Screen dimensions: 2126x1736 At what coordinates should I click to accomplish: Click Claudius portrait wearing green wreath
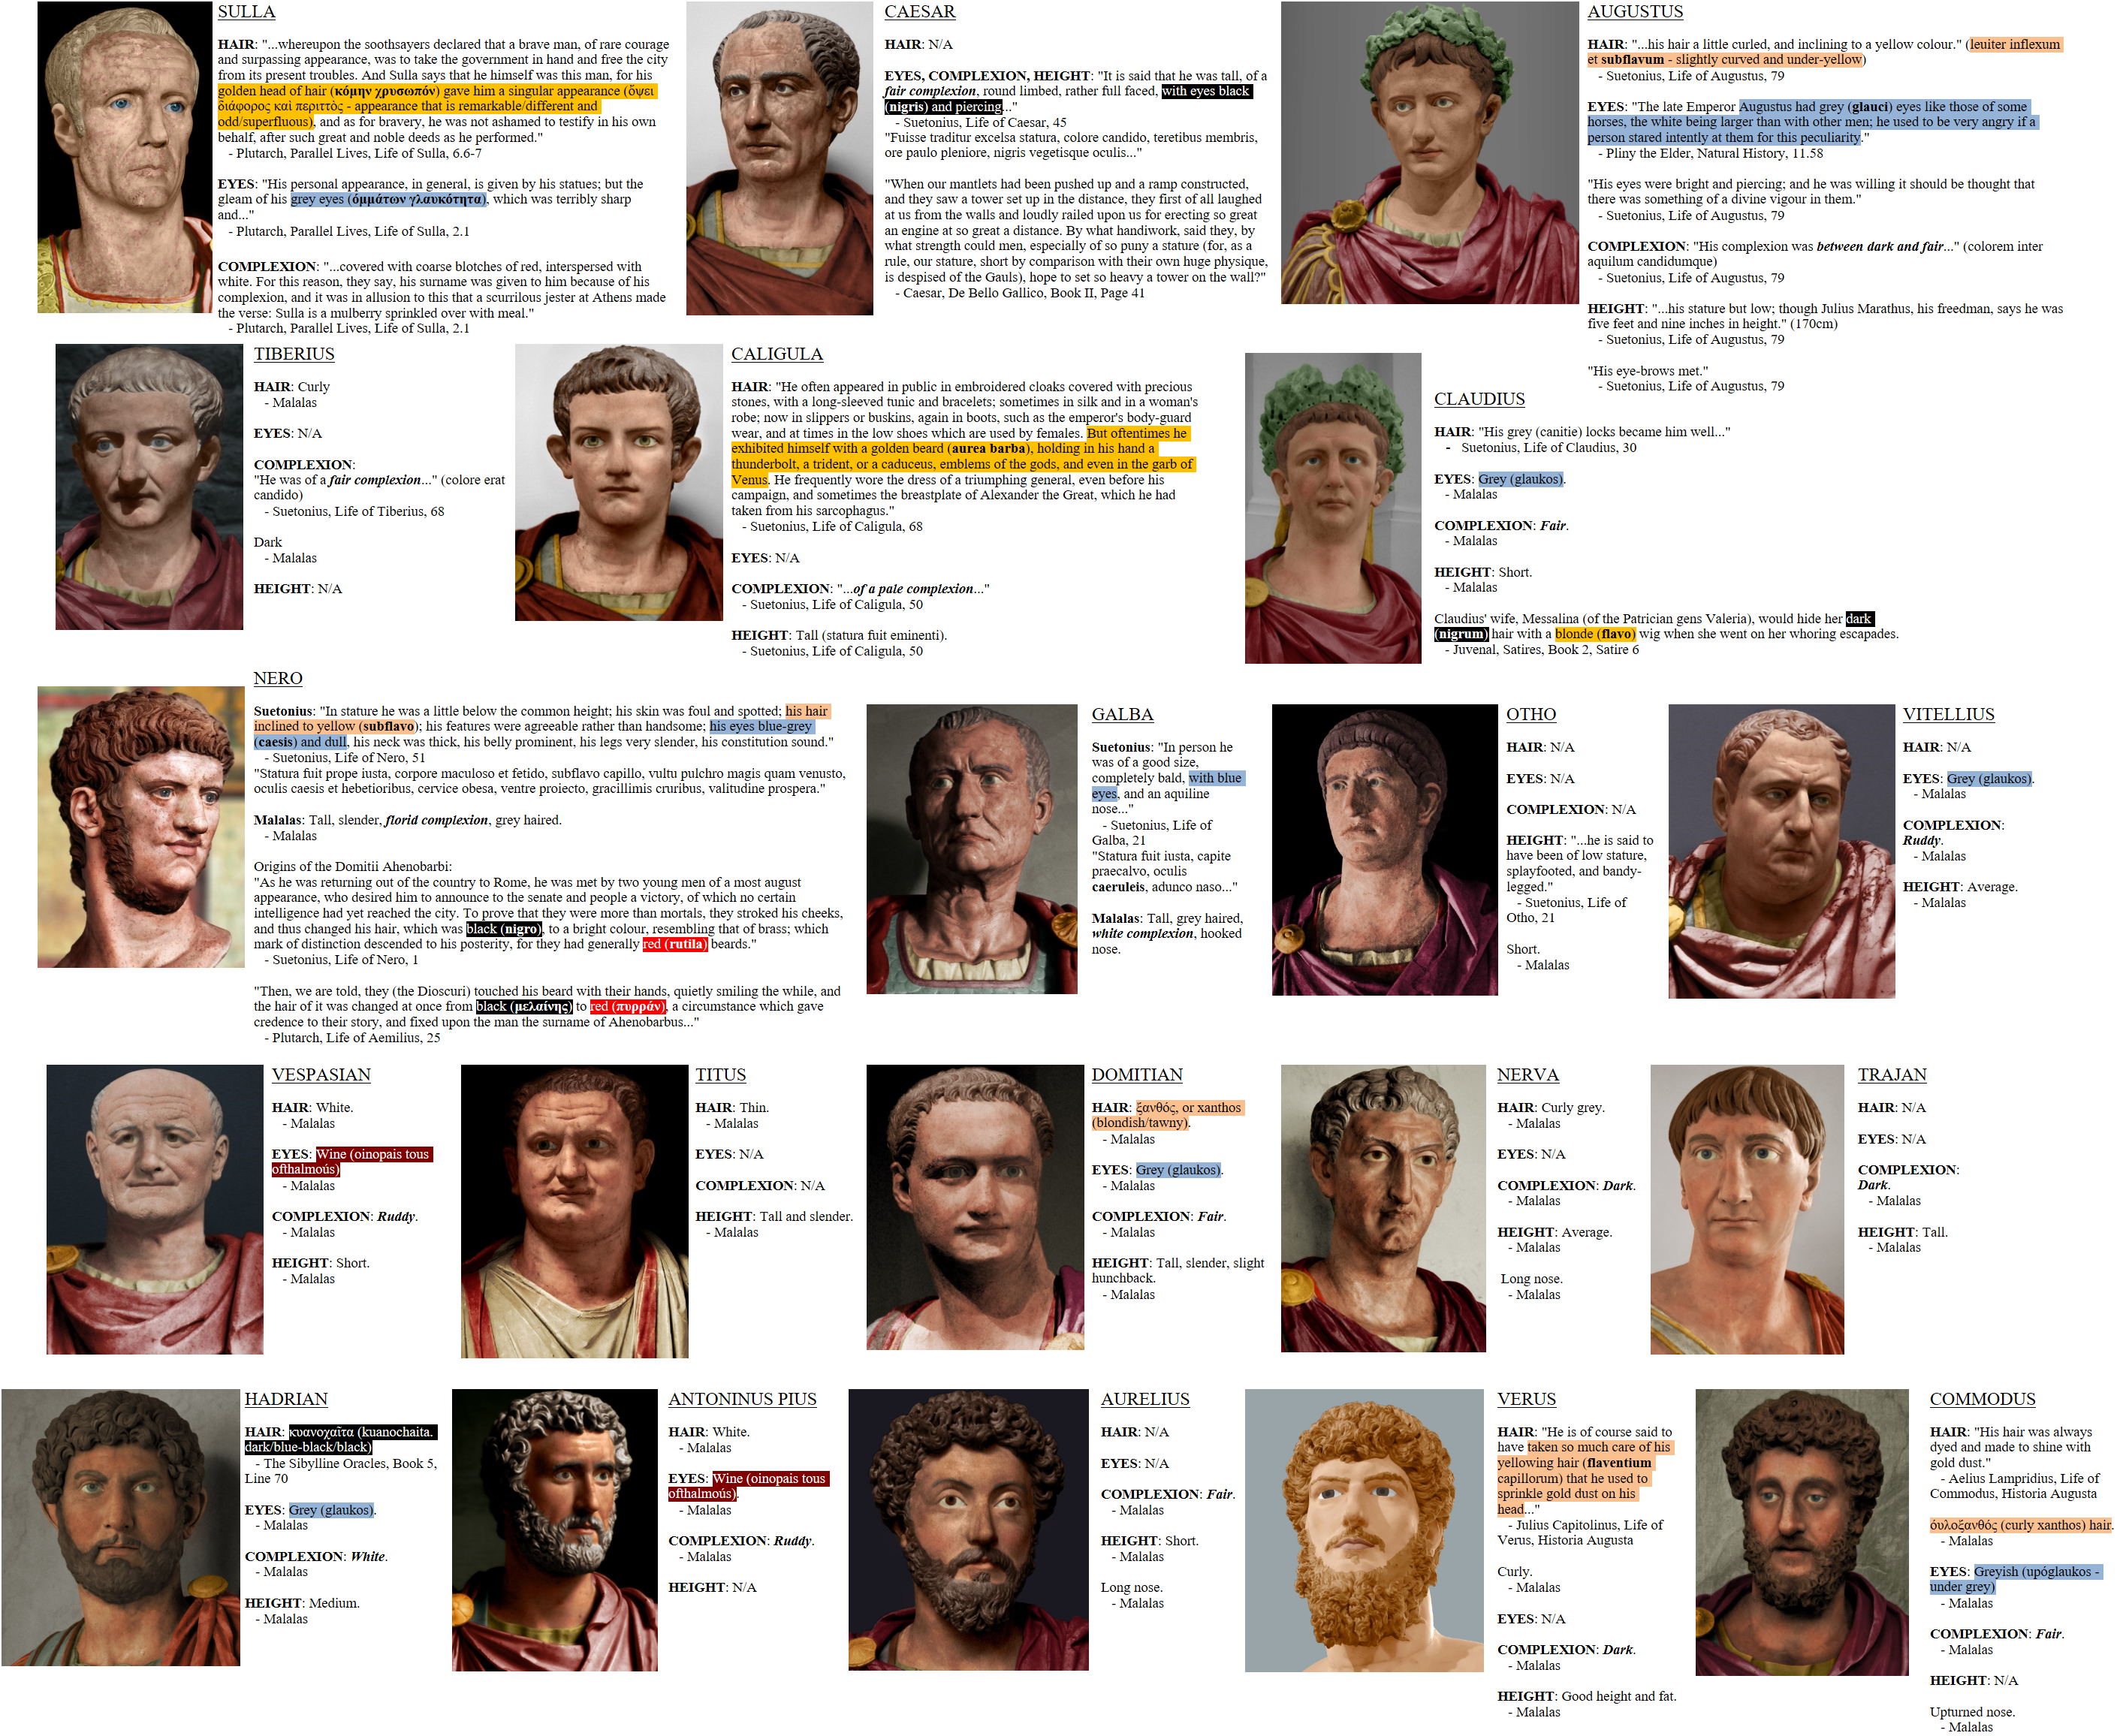point(1332,508)
